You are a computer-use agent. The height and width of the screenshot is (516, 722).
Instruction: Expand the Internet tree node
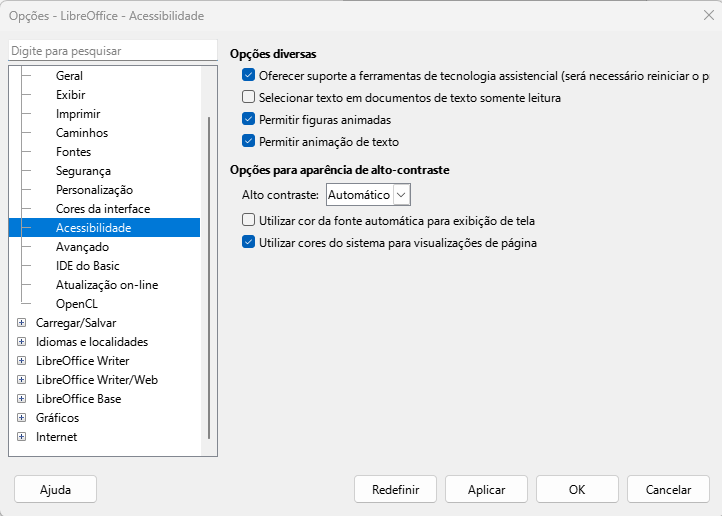pos(21,436)
